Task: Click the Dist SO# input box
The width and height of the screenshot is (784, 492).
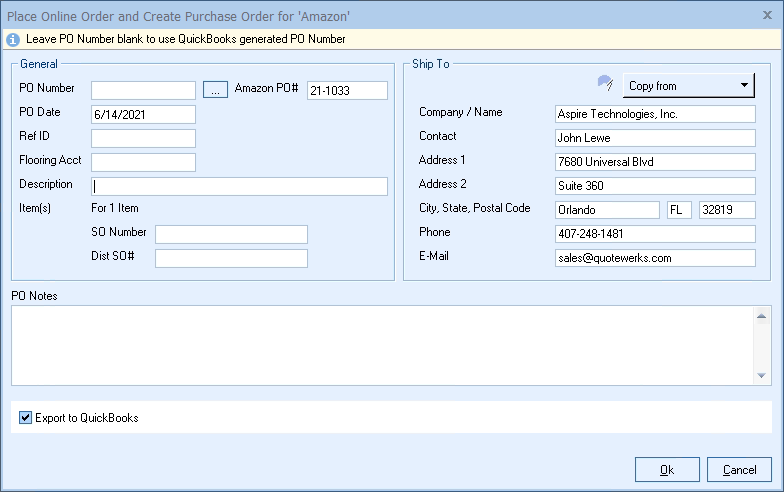Action: (x=231, y=258)
